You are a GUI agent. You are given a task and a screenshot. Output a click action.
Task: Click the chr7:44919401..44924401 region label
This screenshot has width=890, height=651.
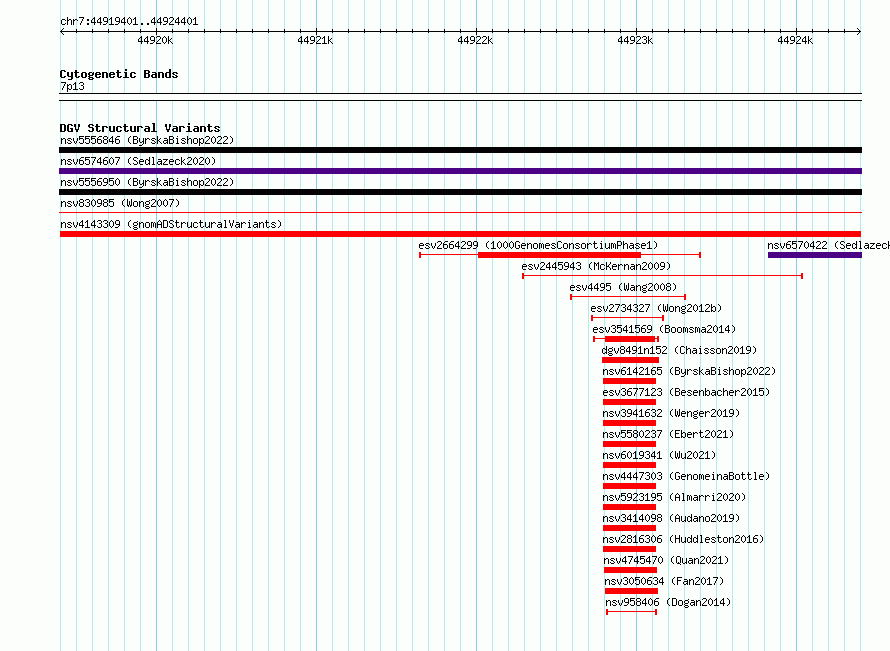point(129,22)
